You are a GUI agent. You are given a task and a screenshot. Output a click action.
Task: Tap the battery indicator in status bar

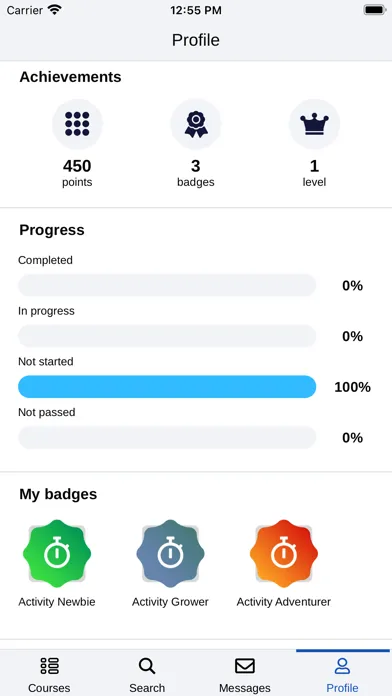[x=375, y=10]
